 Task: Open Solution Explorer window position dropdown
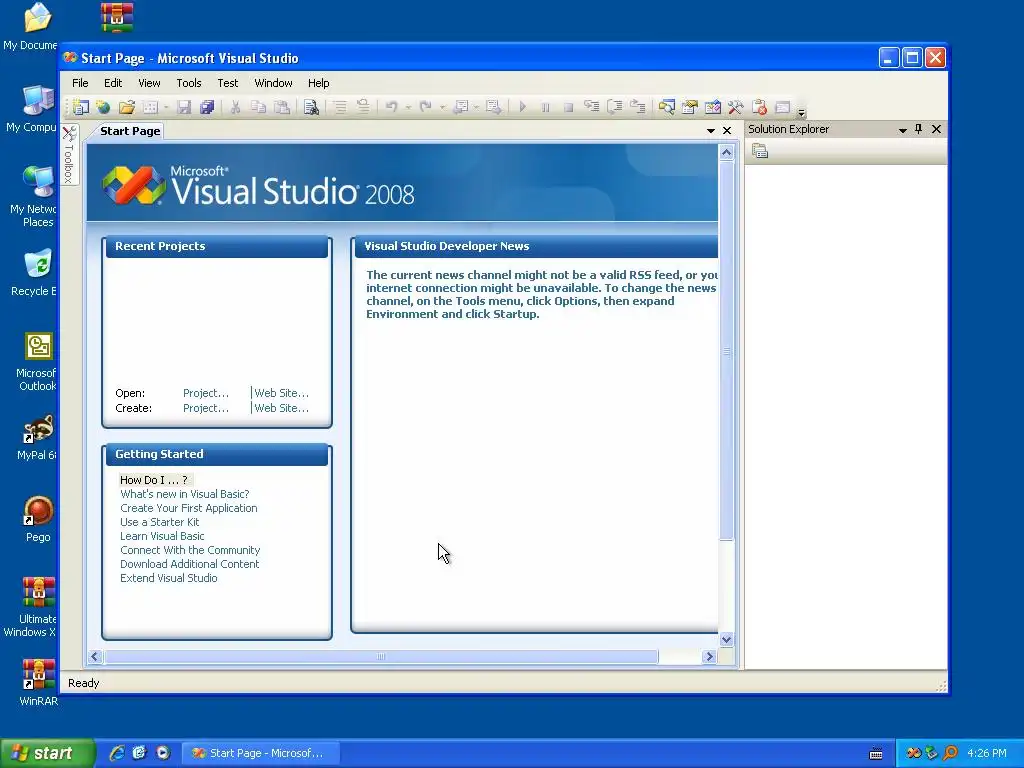coord(903,130)
